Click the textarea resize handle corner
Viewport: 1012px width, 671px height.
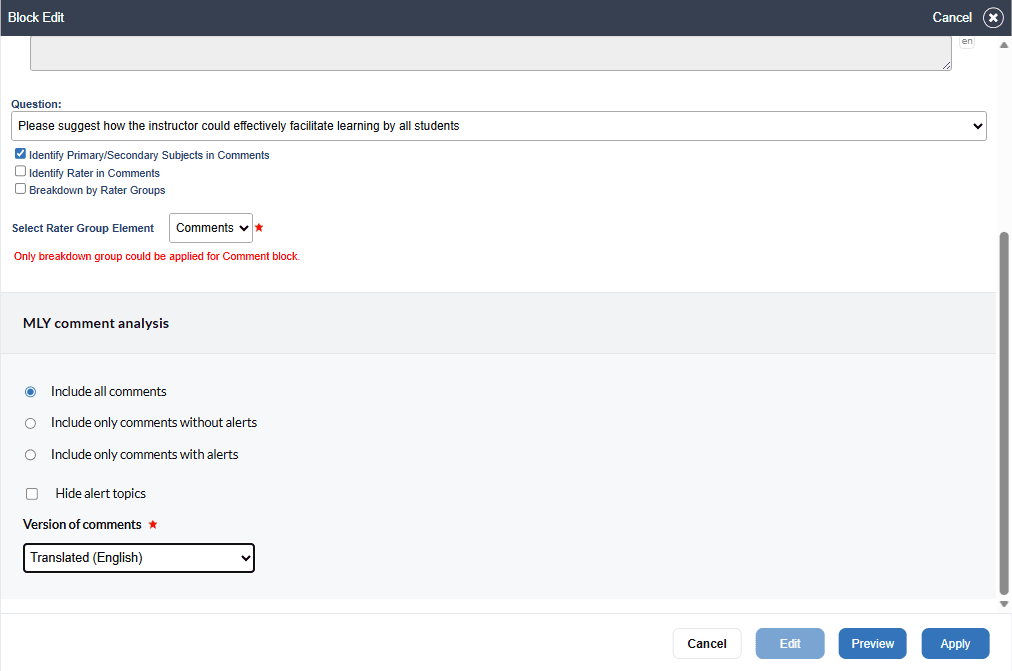(945, 65)
